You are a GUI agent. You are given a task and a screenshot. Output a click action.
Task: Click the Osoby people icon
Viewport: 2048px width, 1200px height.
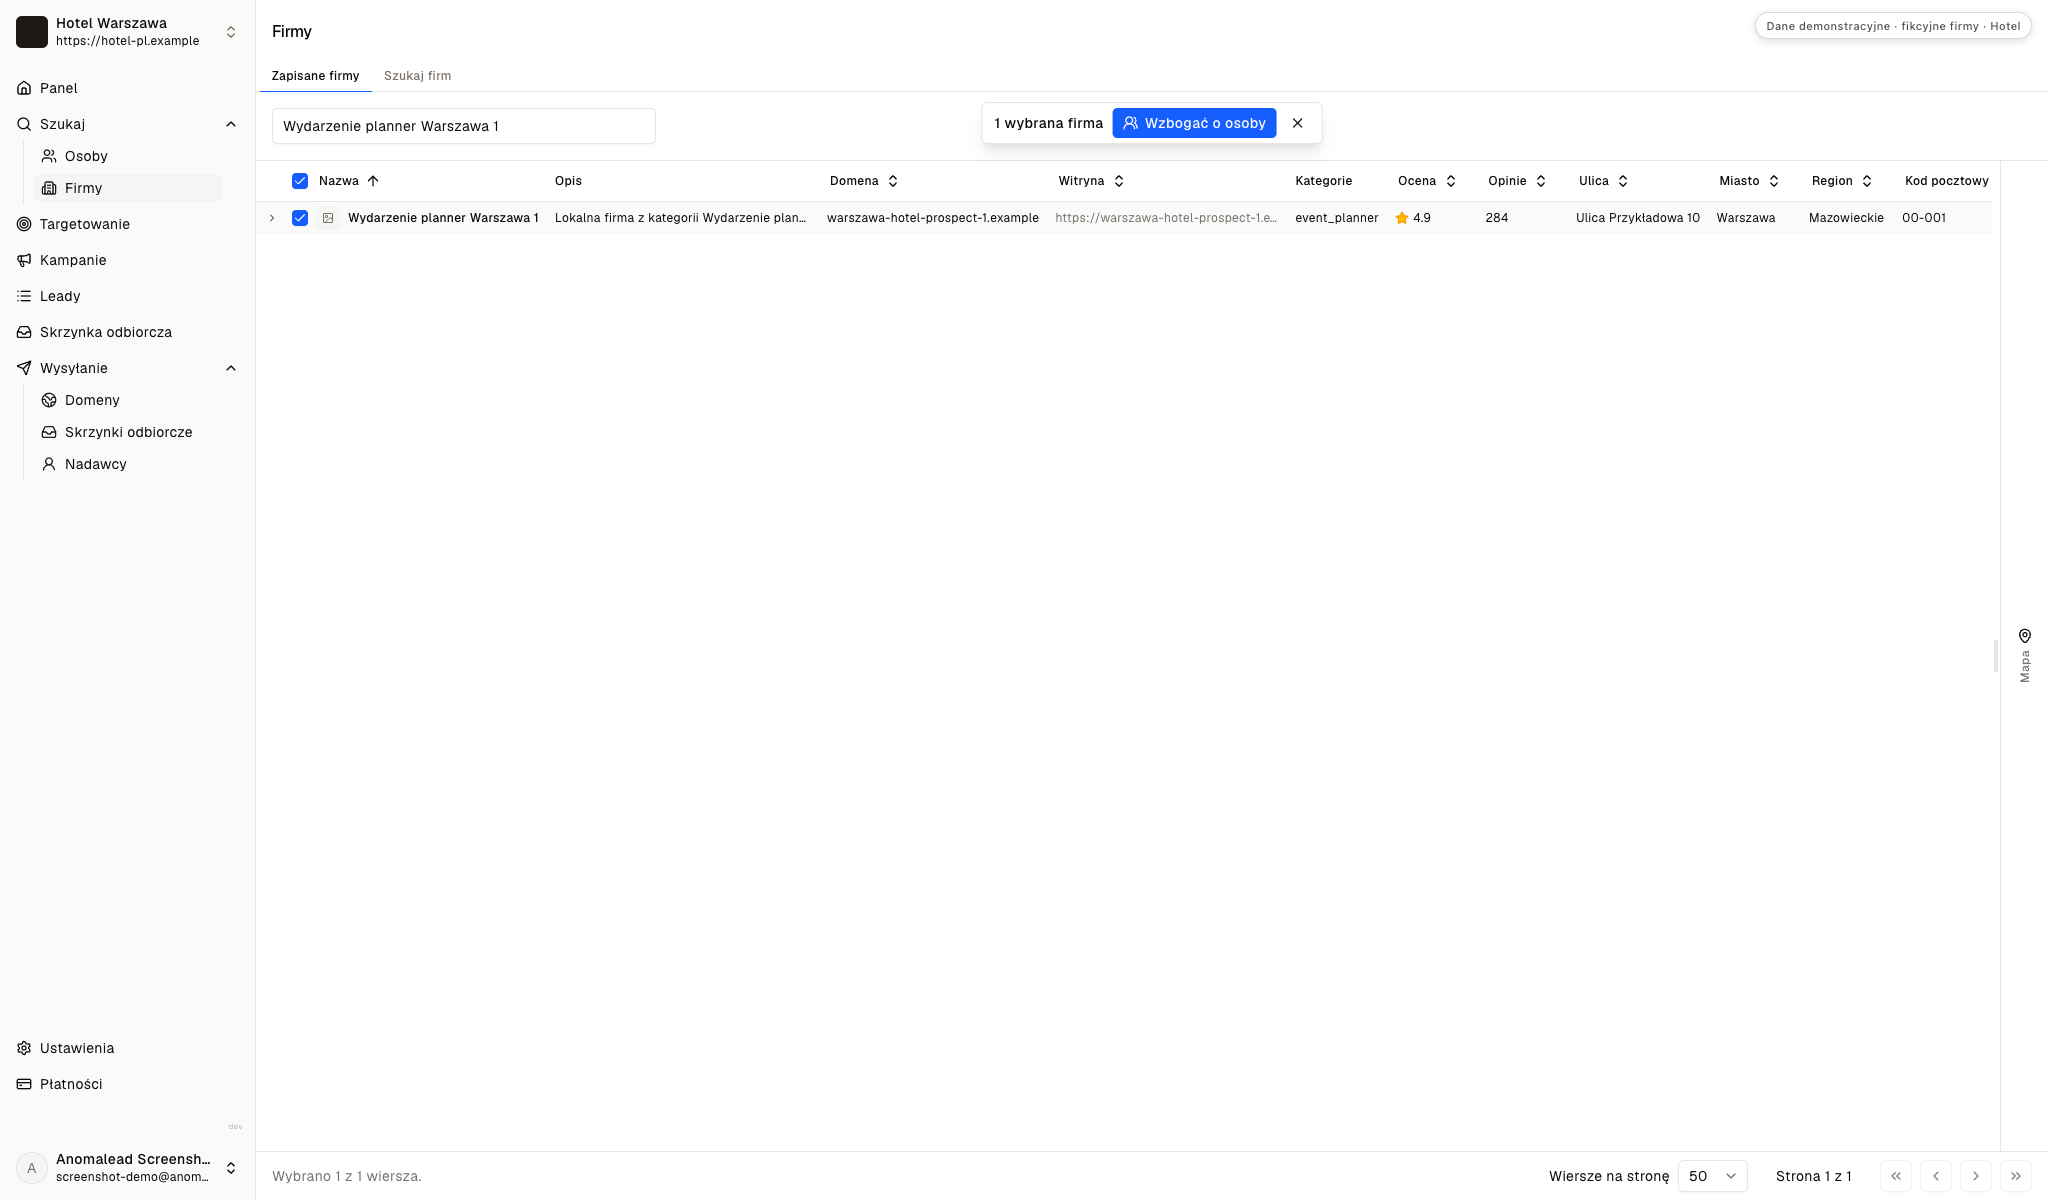pos(49,156)
